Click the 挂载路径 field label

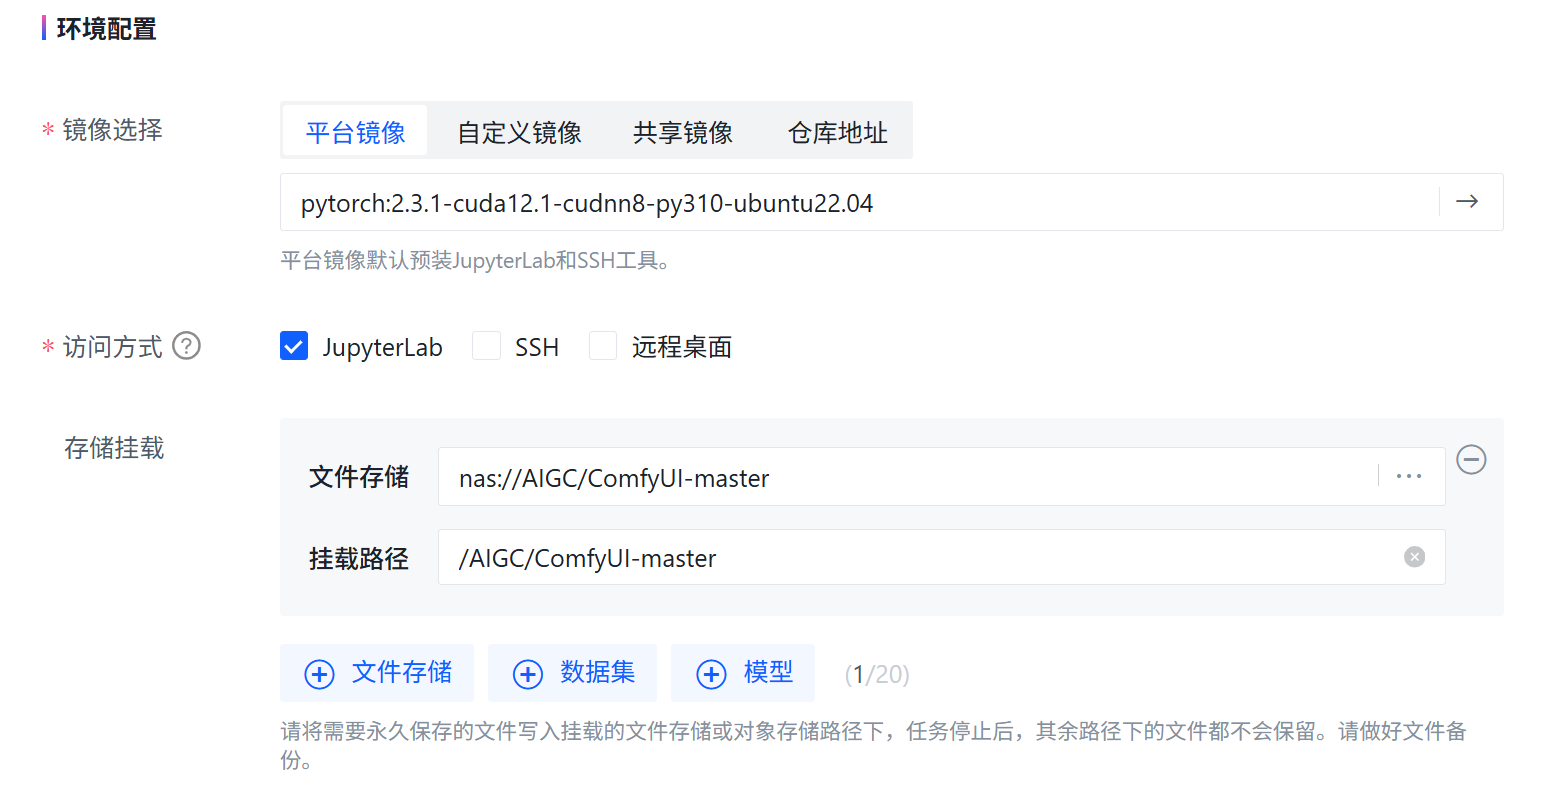point(359,558)
